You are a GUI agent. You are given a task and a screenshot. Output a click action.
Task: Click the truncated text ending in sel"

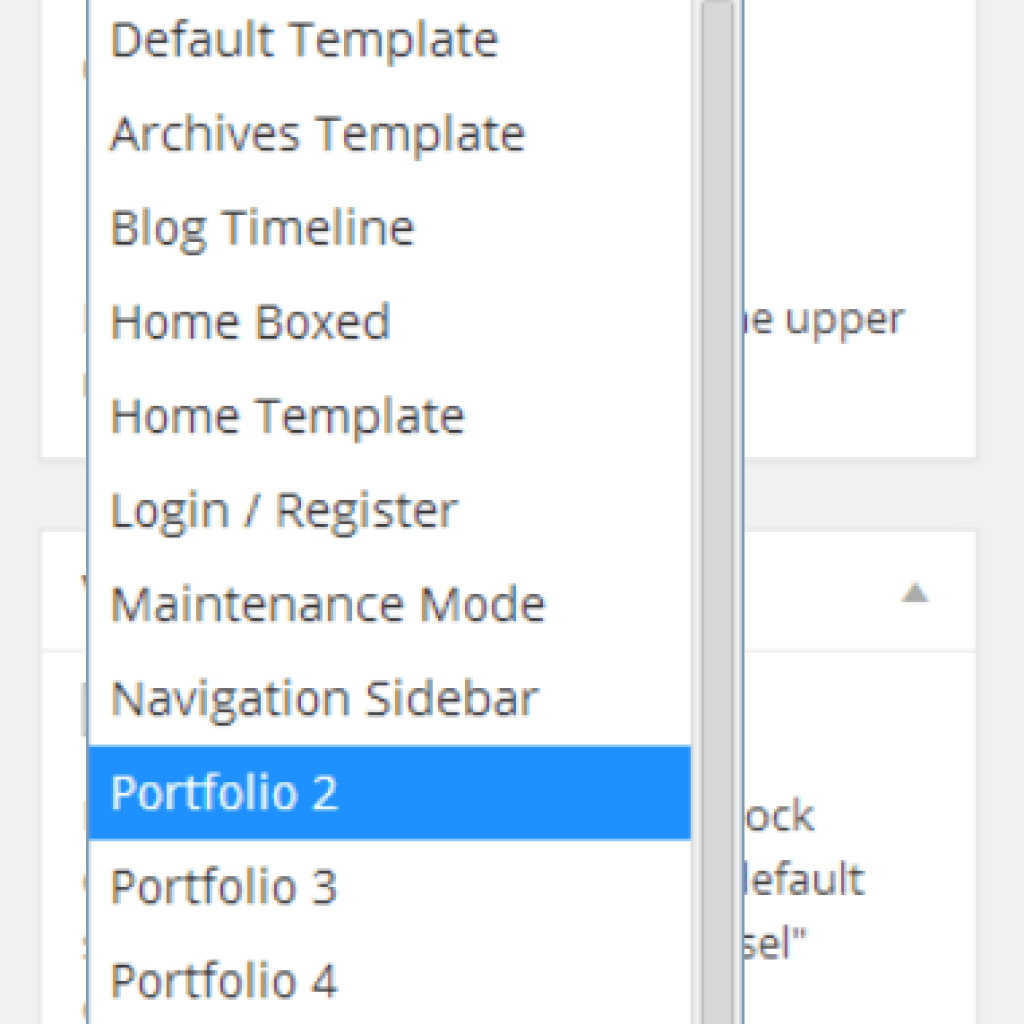pyautogui.click(x=776, y=943)
